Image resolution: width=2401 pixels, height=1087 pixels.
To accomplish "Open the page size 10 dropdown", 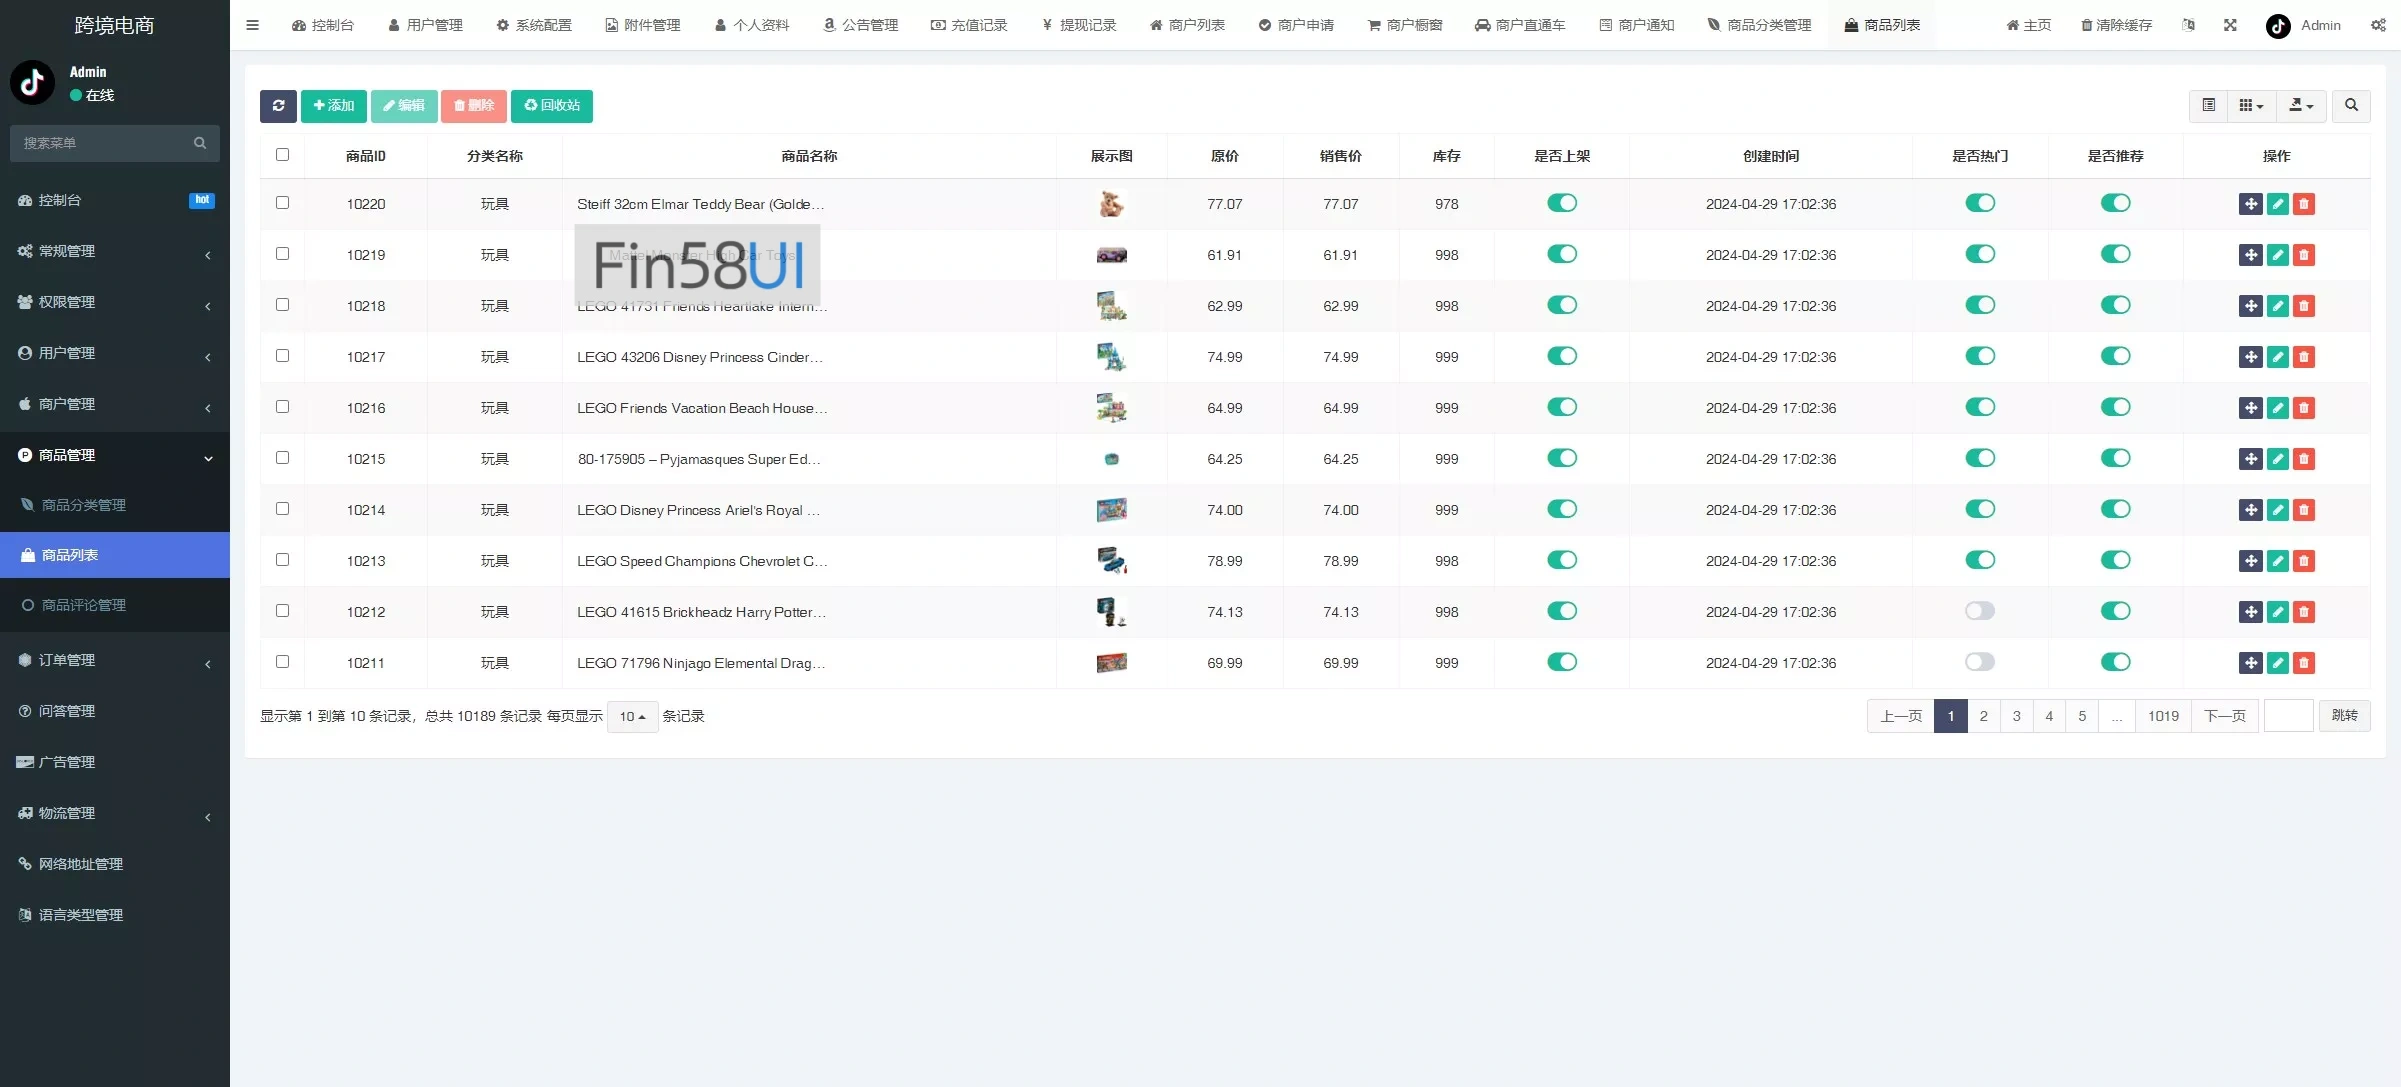I will click(632, 717).
